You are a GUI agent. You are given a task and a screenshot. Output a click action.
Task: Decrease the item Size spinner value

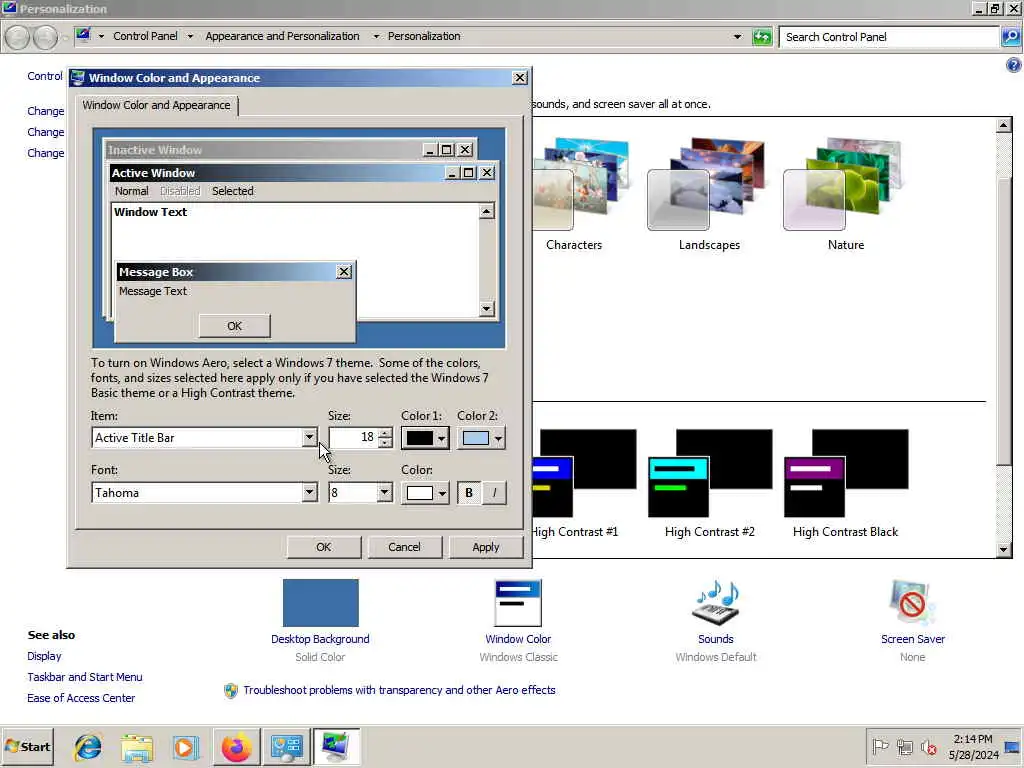(385, 443)
